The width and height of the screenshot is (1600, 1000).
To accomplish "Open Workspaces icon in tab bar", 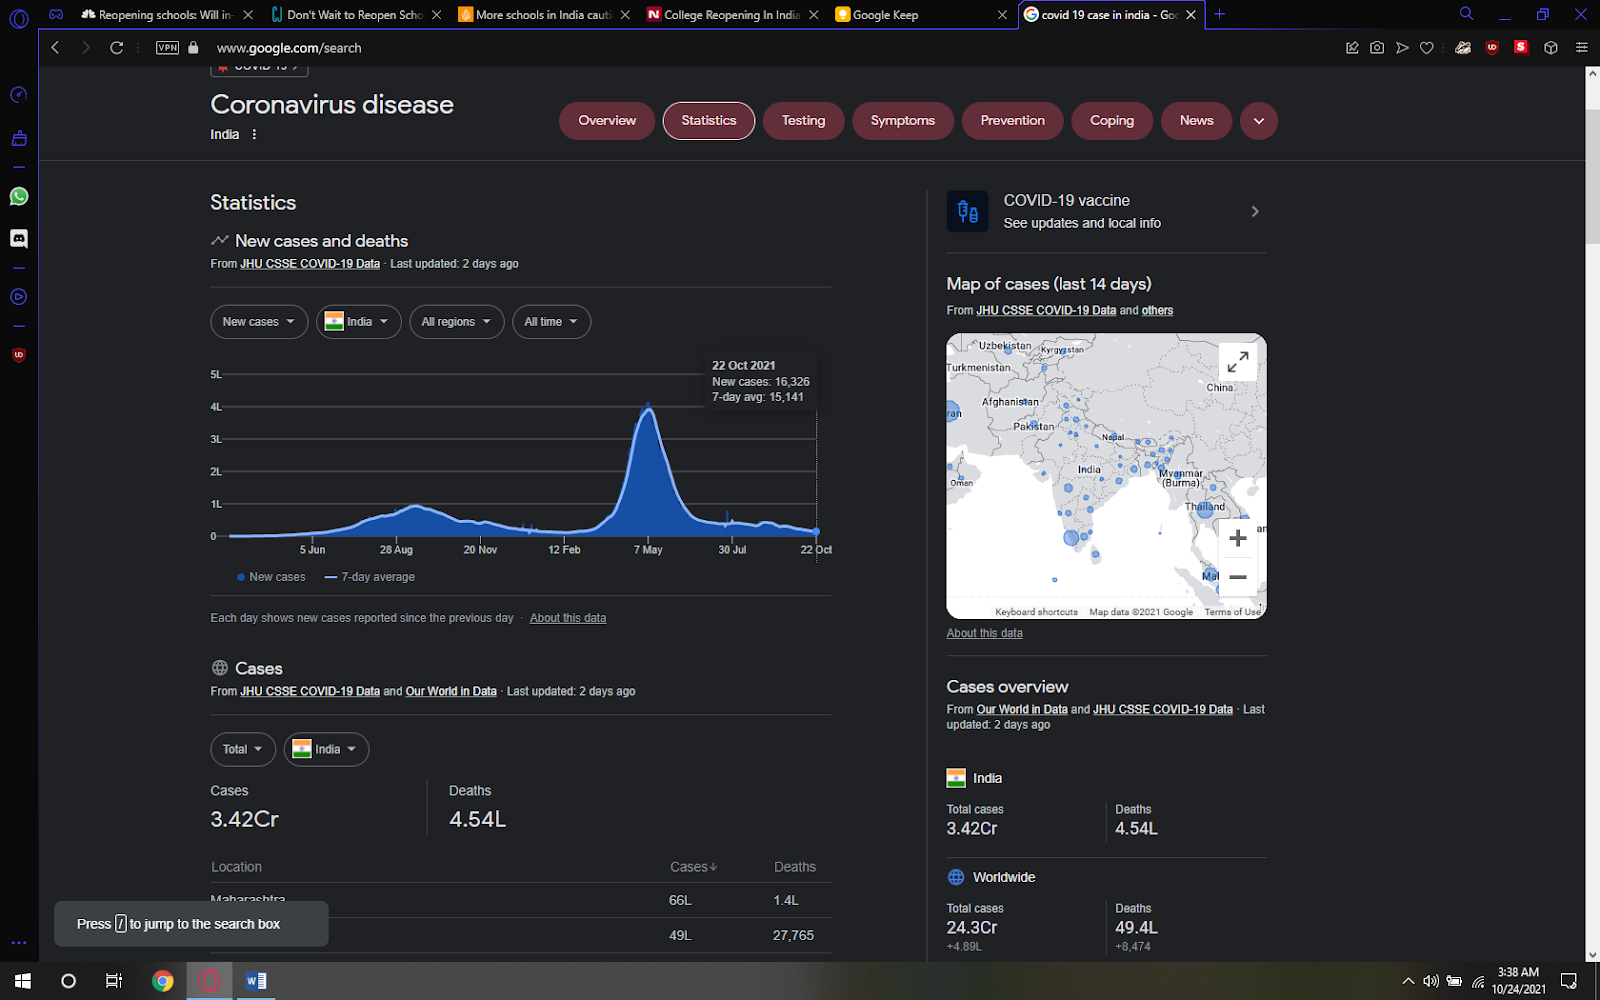I will [56, 14].
